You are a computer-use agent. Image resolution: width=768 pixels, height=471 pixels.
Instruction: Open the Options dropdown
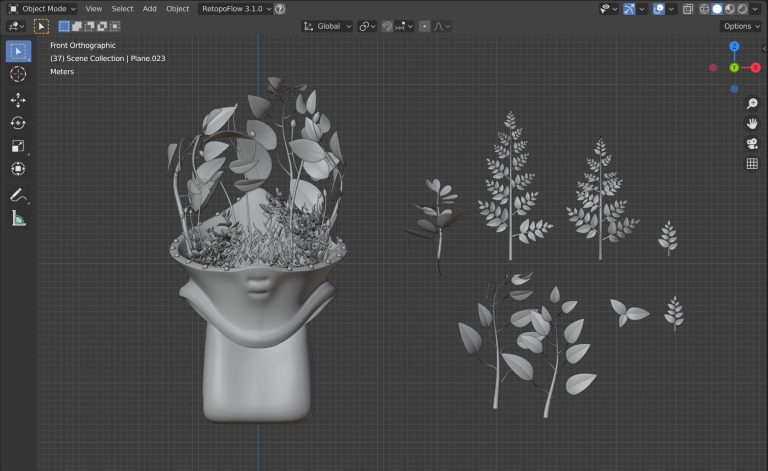point(742,26)
